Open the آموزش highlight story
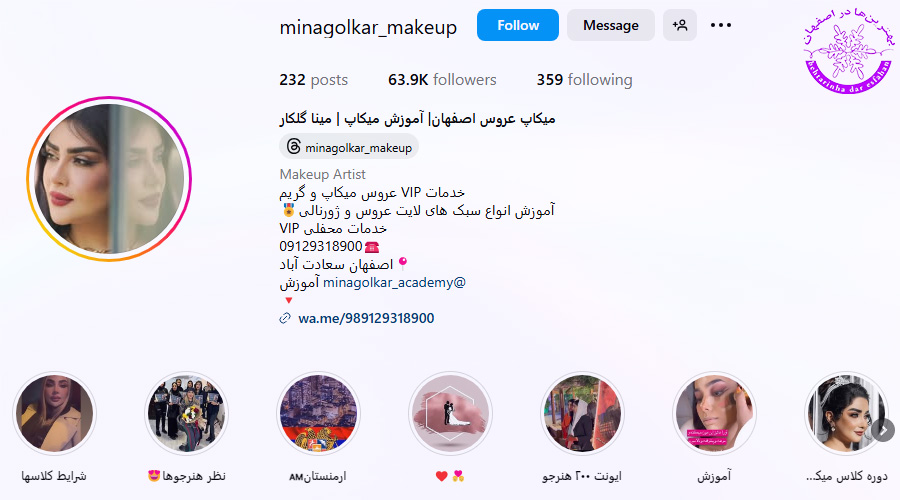 tap(715, 413)
